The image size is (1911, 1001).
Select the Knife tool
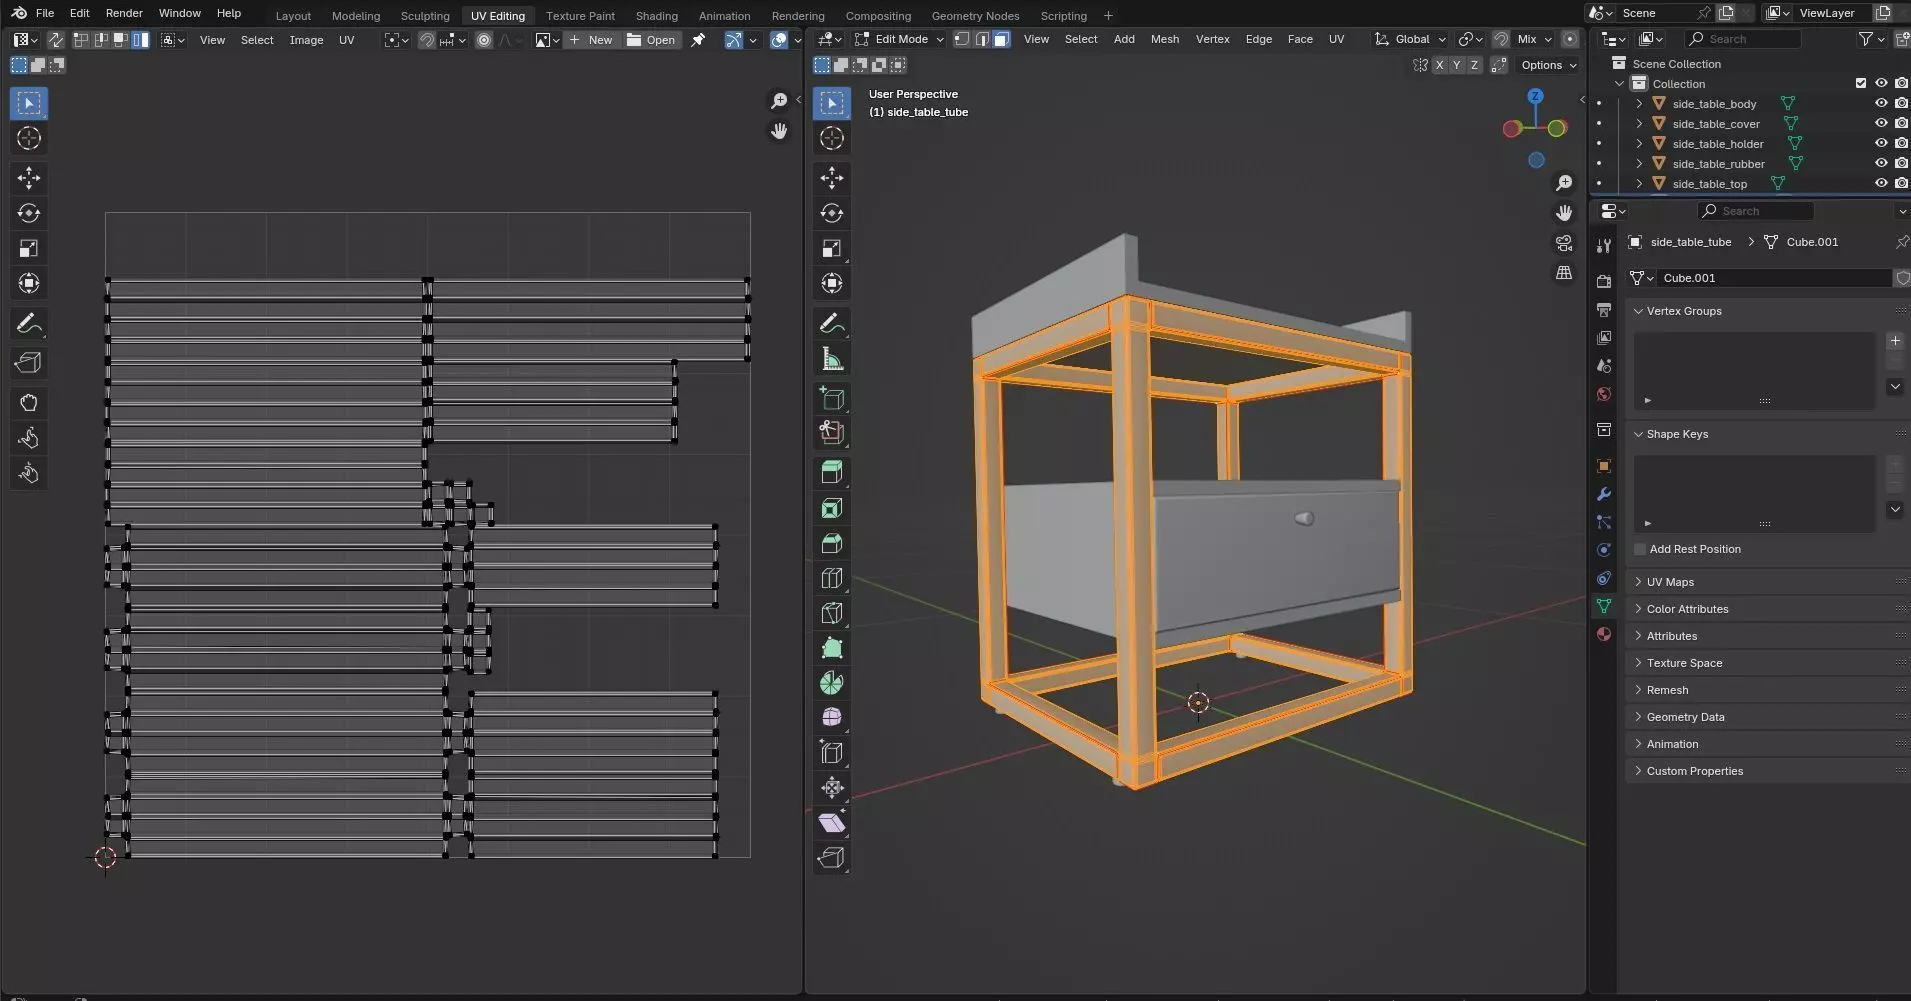tap(832, 613)
